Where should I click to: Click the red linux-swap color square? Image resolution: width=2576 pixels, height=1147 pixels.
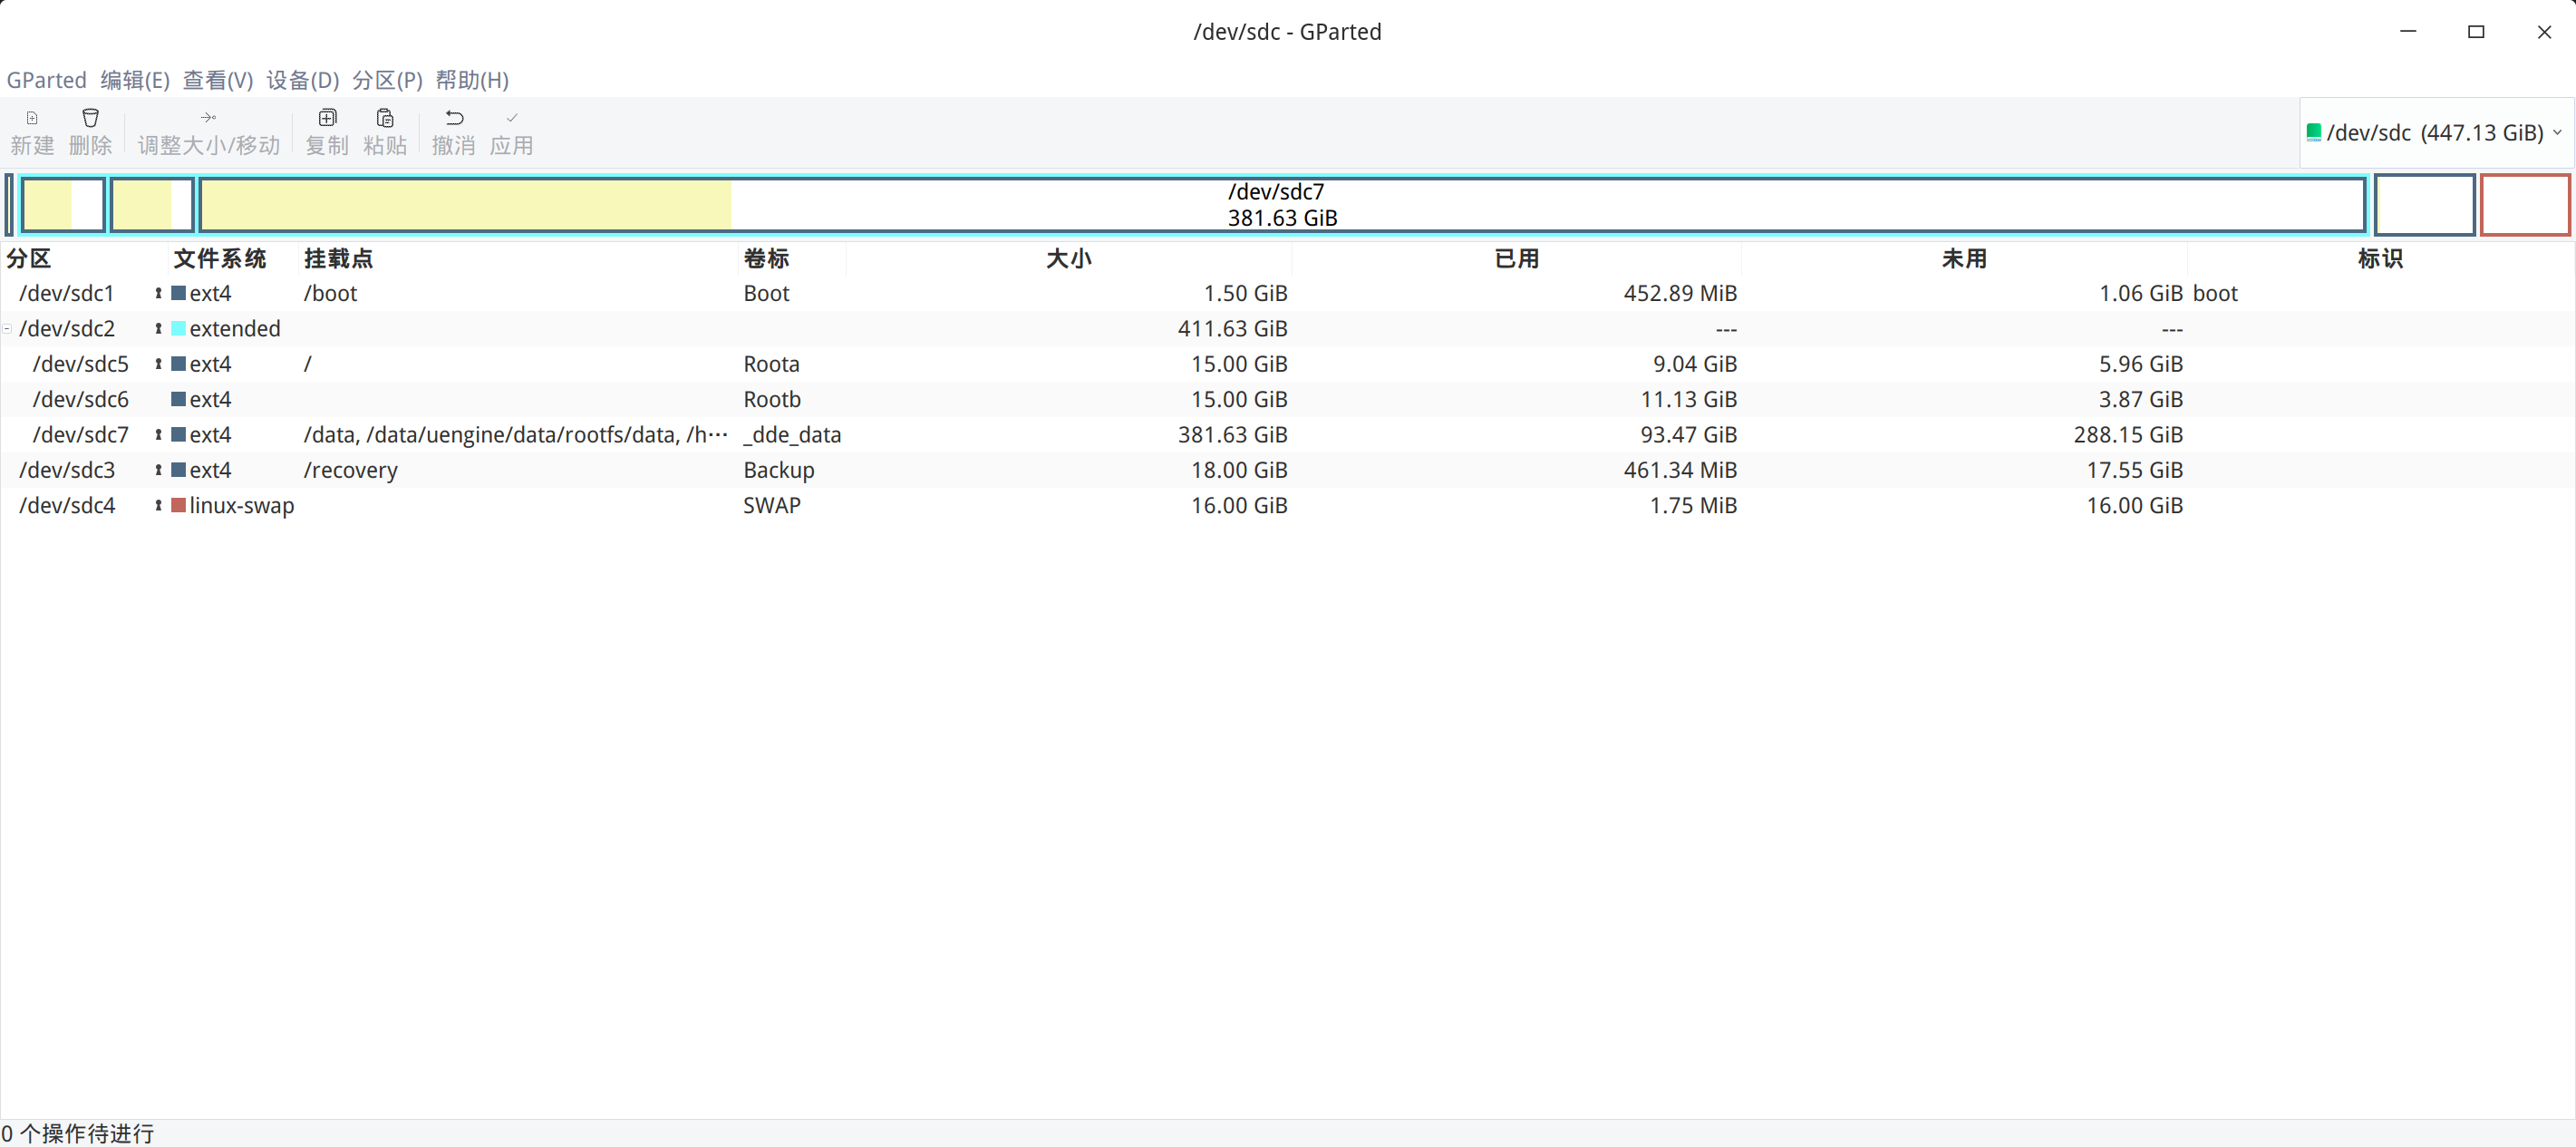179,506
